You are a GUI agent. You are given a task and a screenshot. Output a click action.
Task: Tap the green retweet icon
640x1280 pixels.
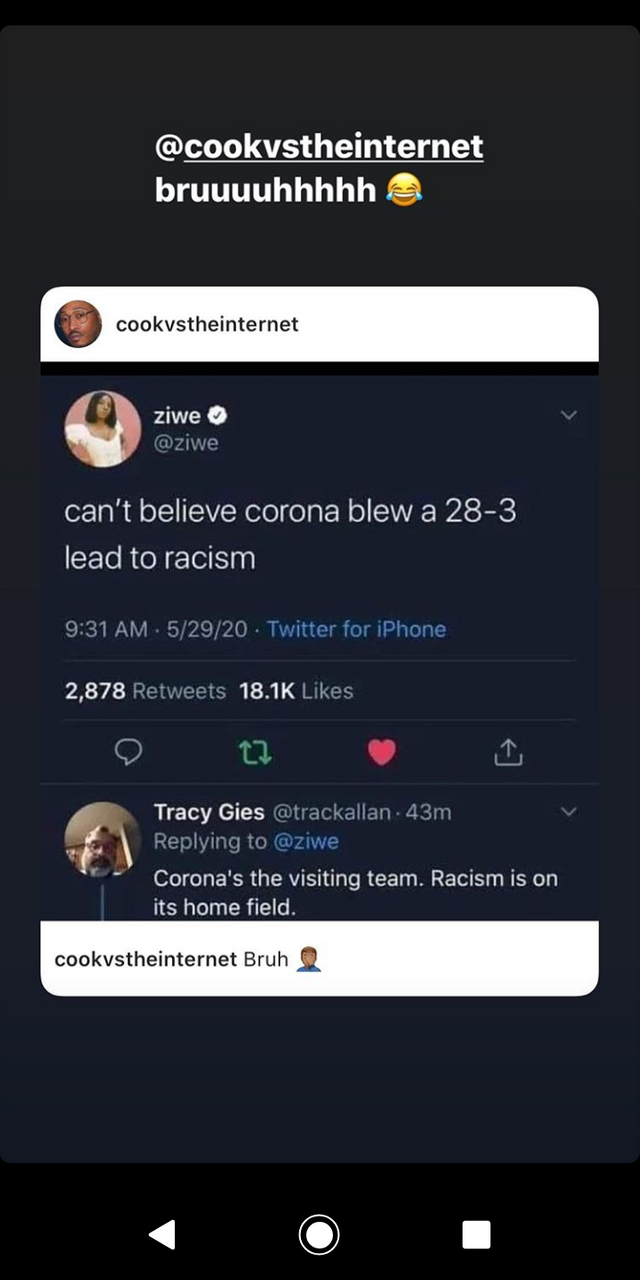(x=255, y=752)
